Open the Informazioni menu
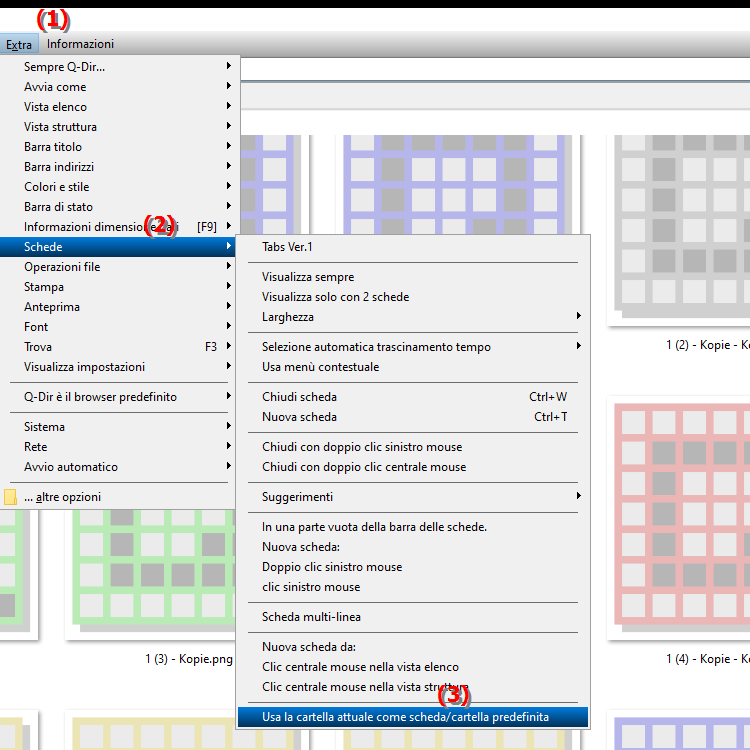This screenshot has height=750, width=750. click(x=80, y=44)
